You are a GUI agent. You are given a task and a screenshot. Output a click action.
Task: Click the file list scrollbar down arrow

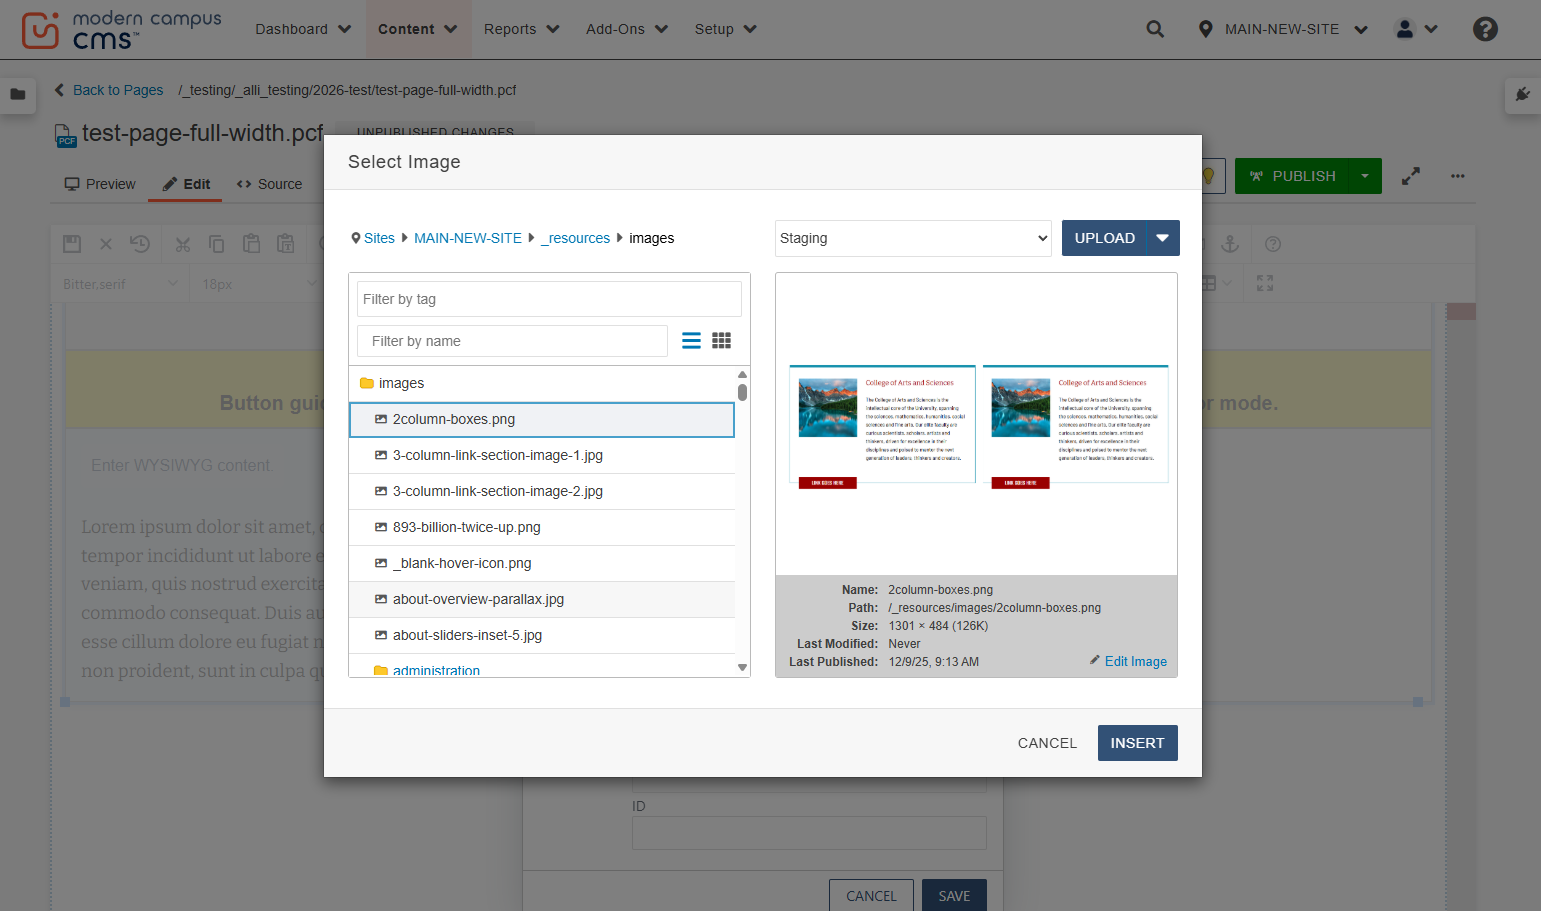[x=742, y=667]
